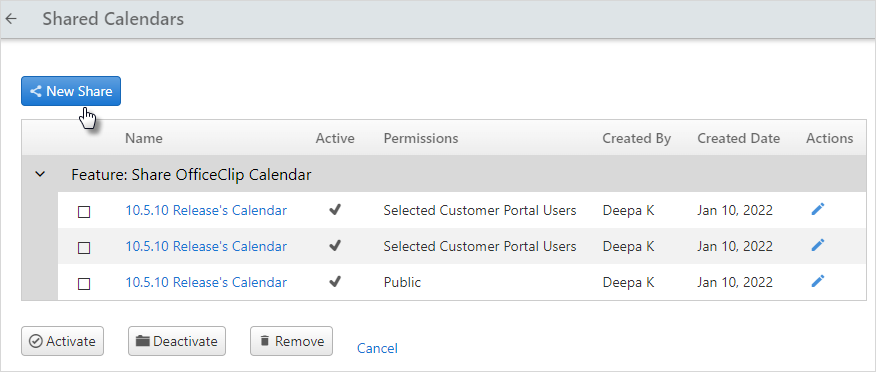876x372 pixels.
Task: Click the Active checkmark in the Public row
Action: [x=335, y=282]
